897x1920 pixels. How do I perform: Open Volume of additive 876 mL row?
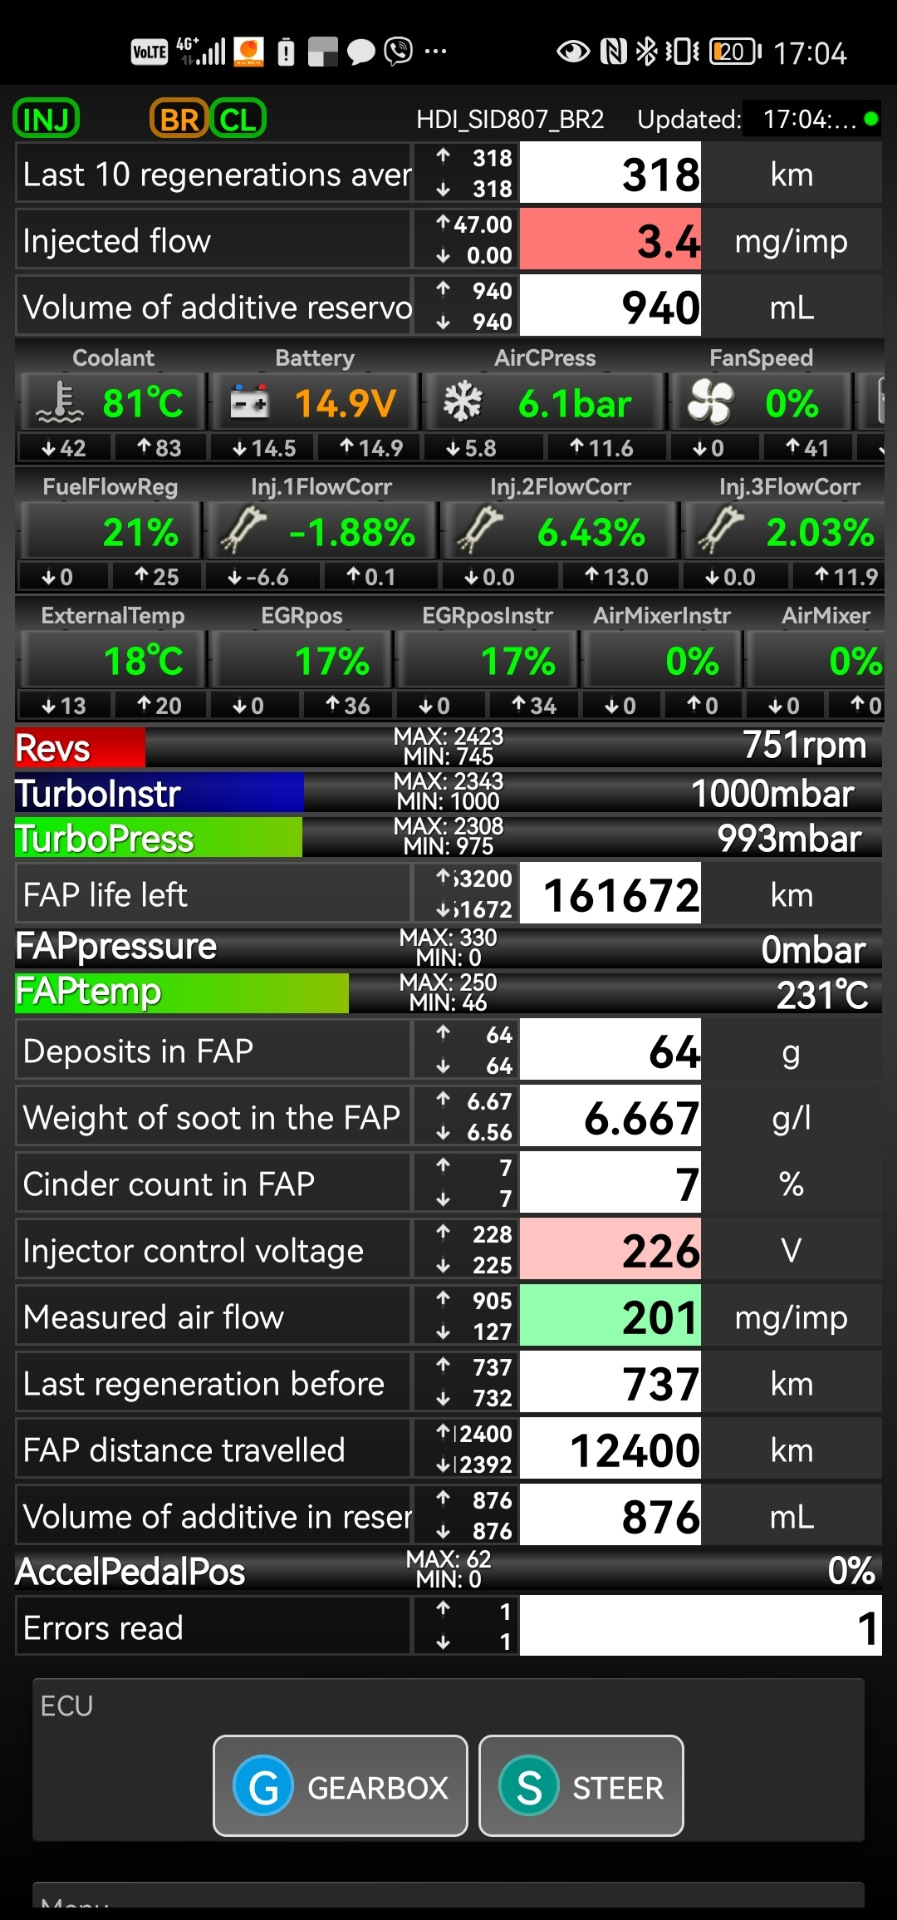point(448,1516)
